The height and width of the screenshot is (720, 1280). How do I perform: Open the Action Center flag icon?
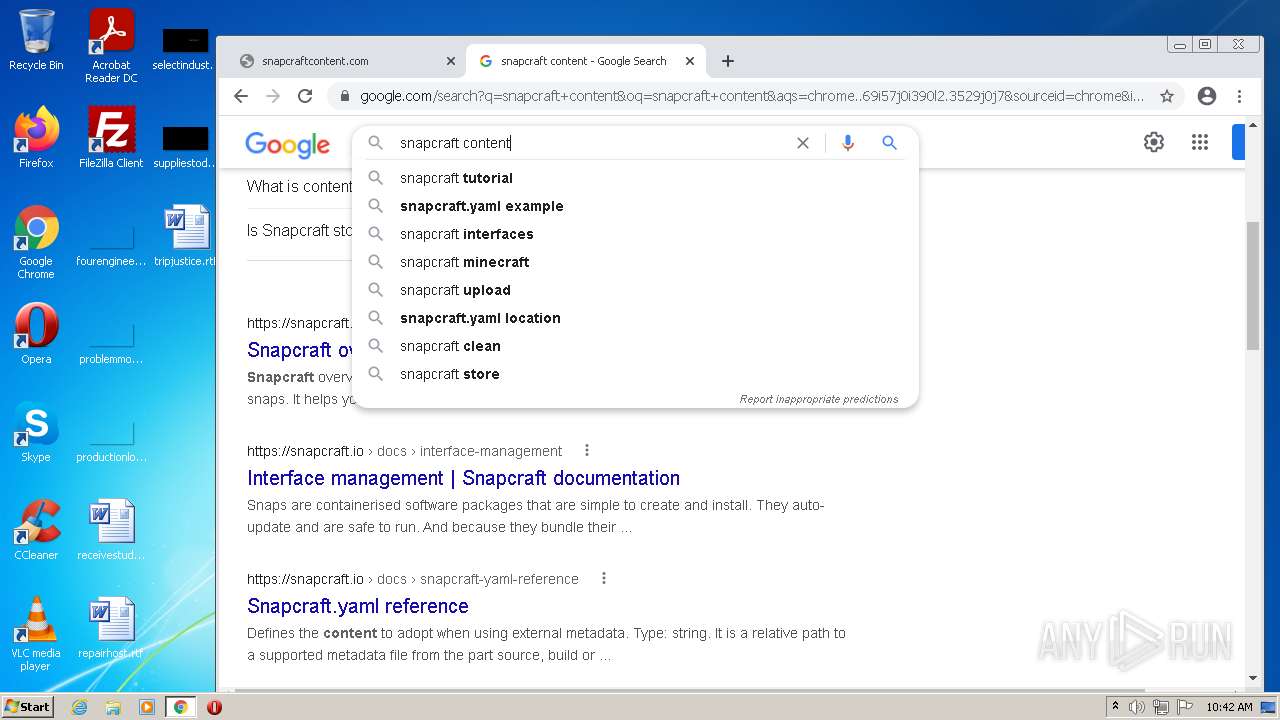point(1185,707)
